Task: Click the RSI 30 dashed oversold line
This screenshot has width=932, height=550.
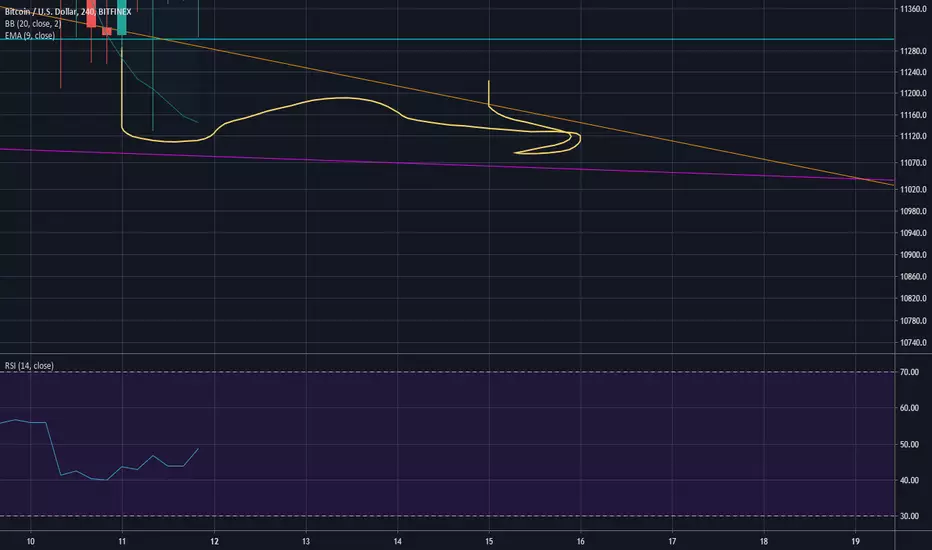Action: tap(447, 516)
